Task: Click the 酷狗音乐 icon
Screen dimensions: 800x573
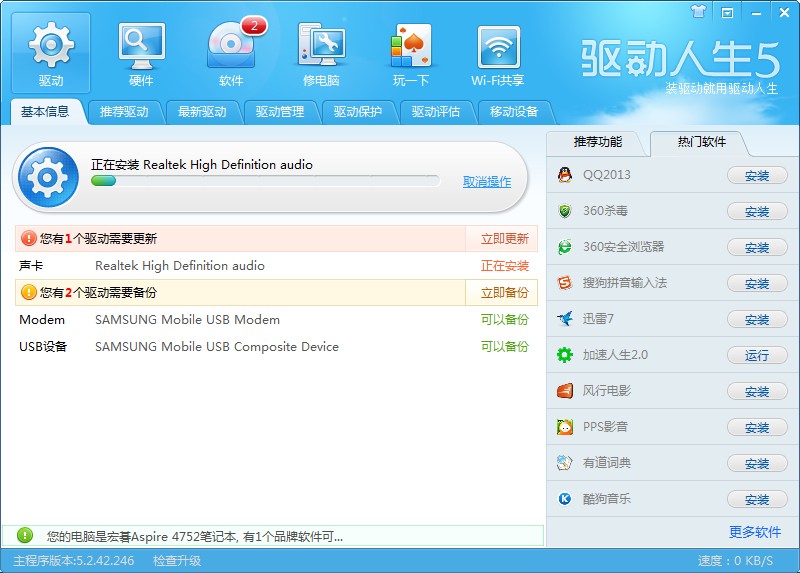Action: tap(565, 499)
